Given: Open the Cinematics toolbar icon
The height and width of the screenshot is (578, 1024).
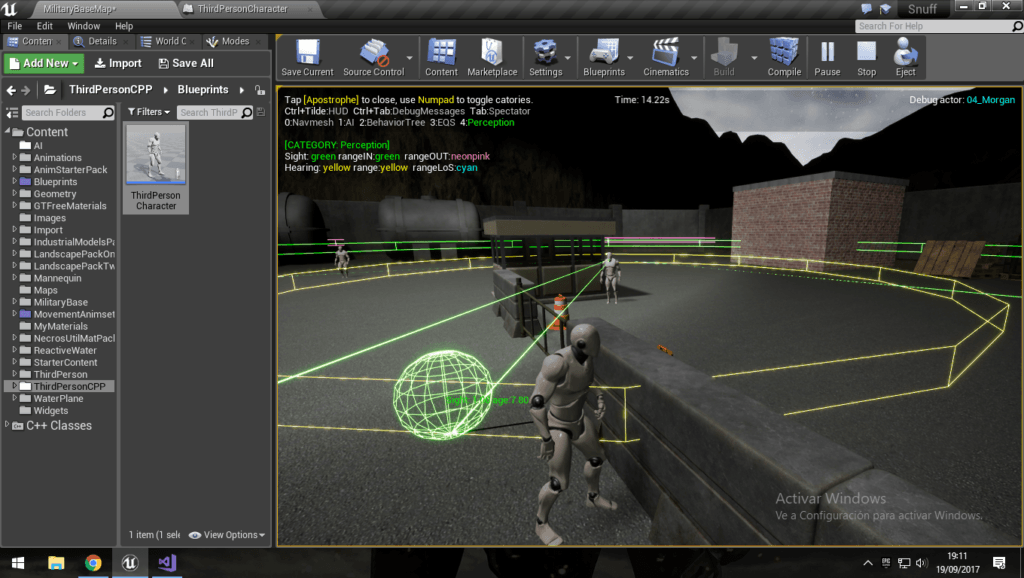Looking at the screenshot, I should coord(665,57).
